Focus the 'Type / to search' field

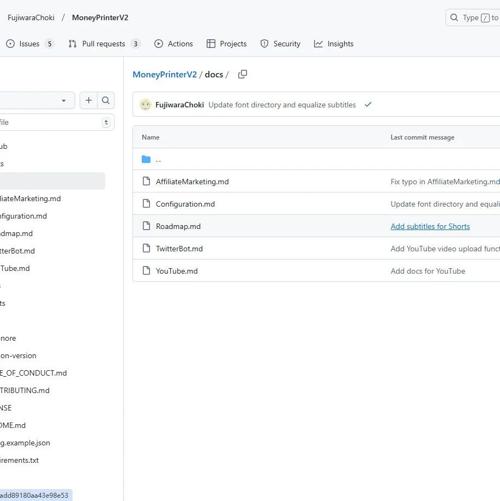[473, 18]
